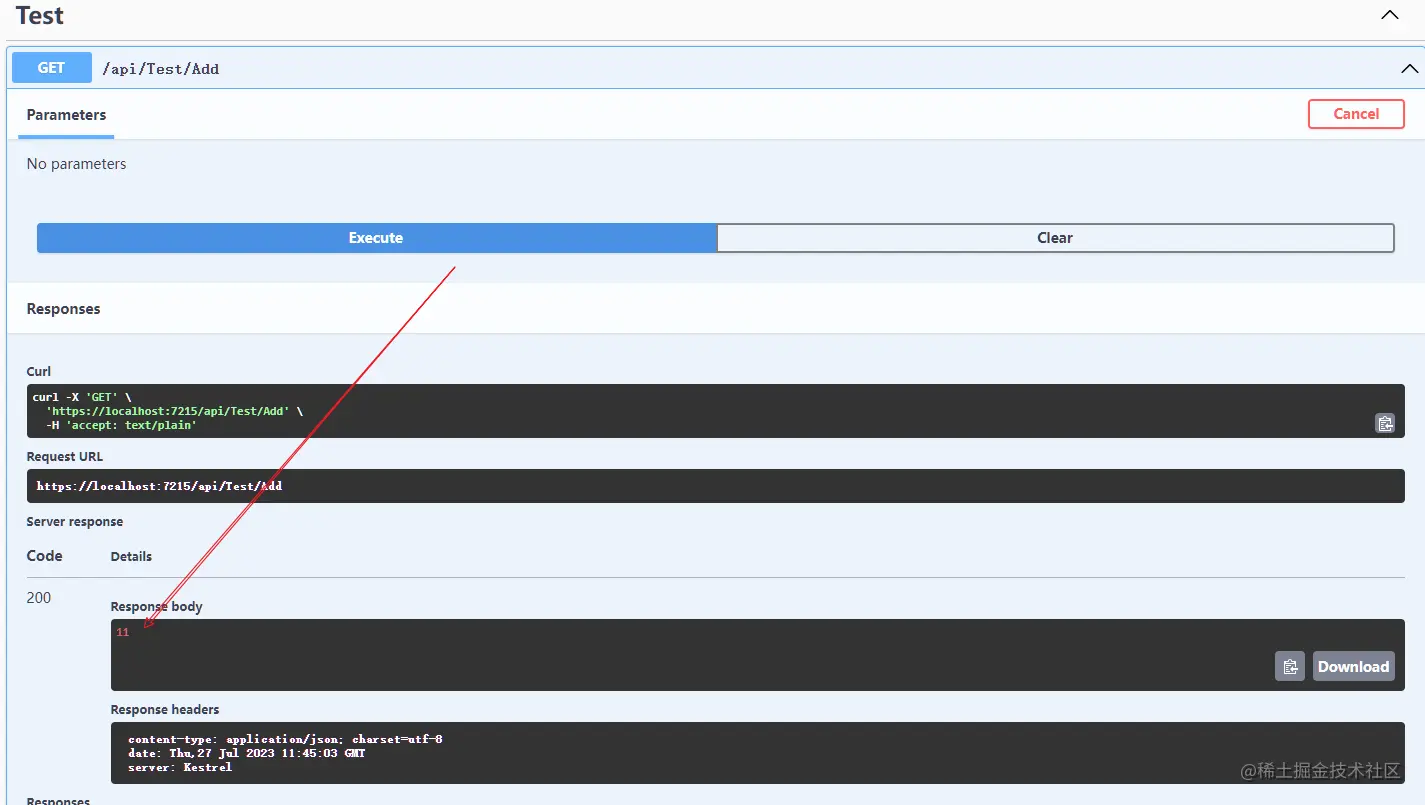This screenshot has height=805, width=1425.
Task: Click the Code column header
Action: pyautogui.click(x=44, y=556)
